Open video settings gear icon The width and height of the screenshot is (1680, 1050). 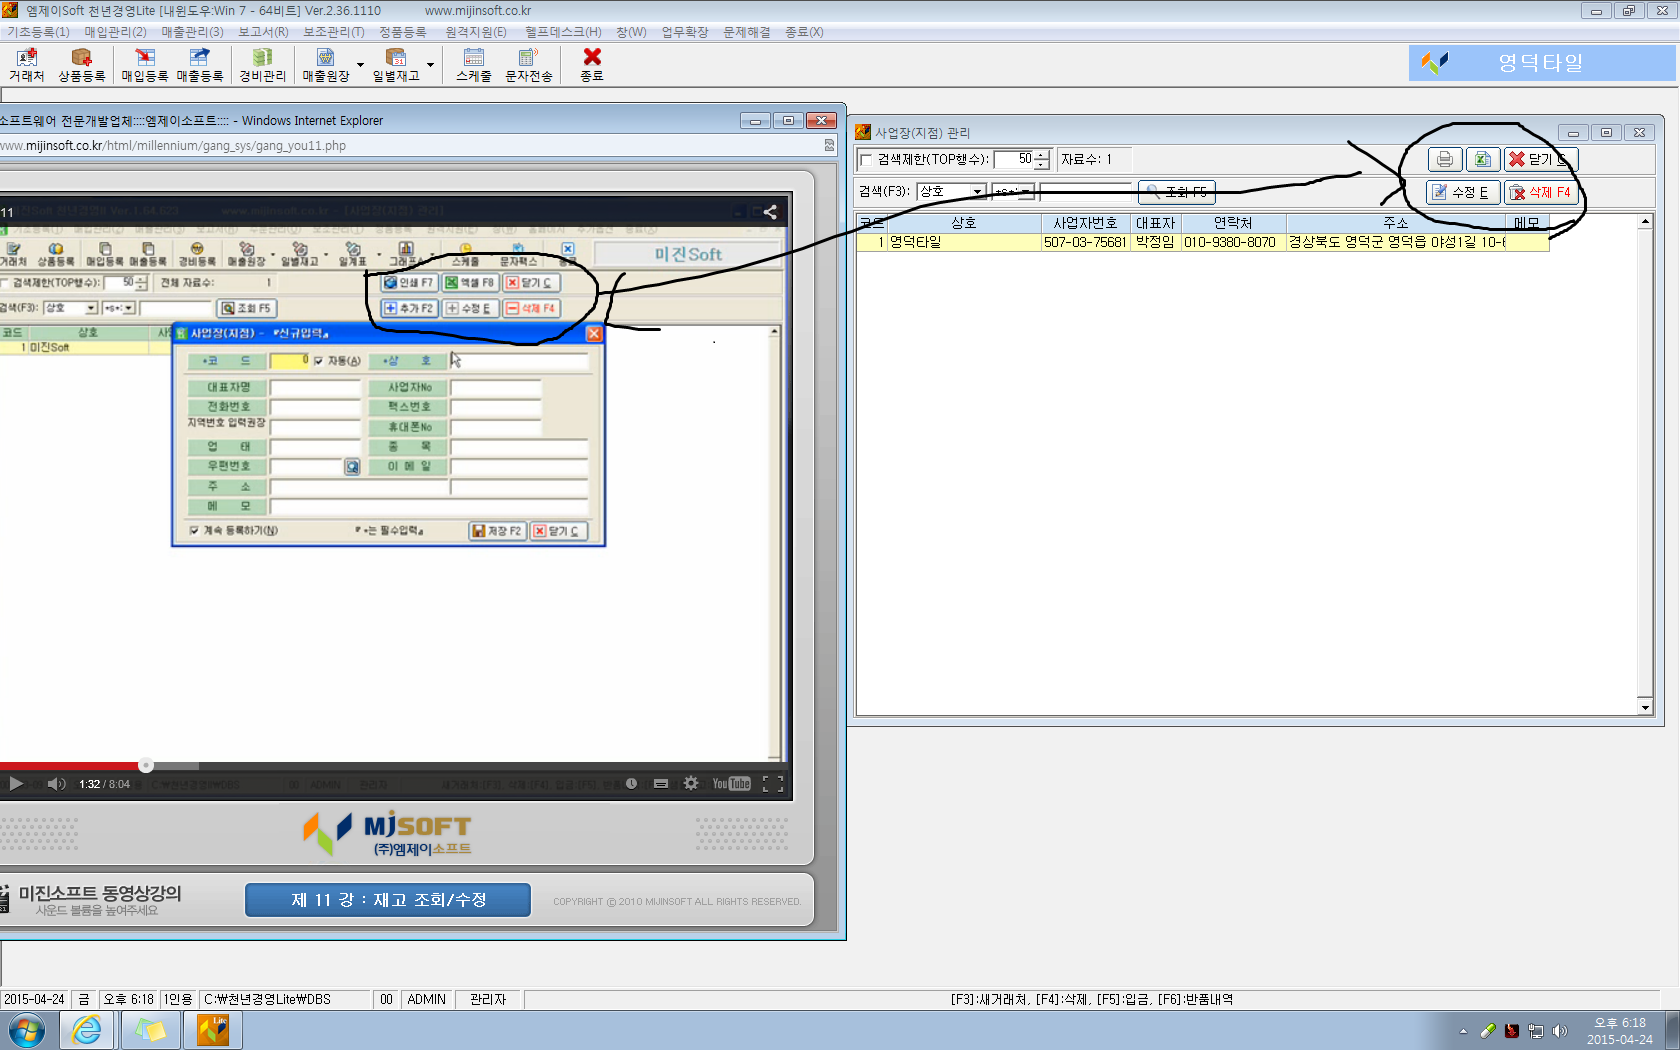(x=690, y=784)
